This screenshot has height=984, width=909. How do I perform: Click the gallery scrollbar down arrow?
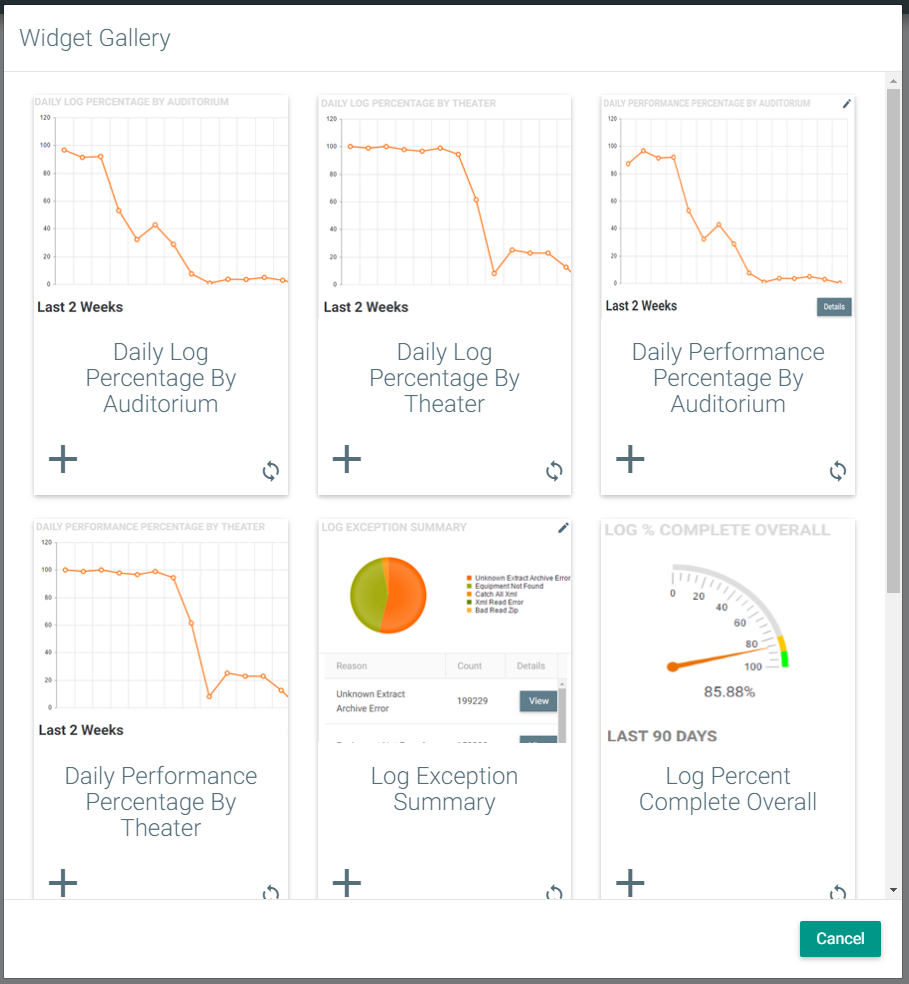click(893, 890)
